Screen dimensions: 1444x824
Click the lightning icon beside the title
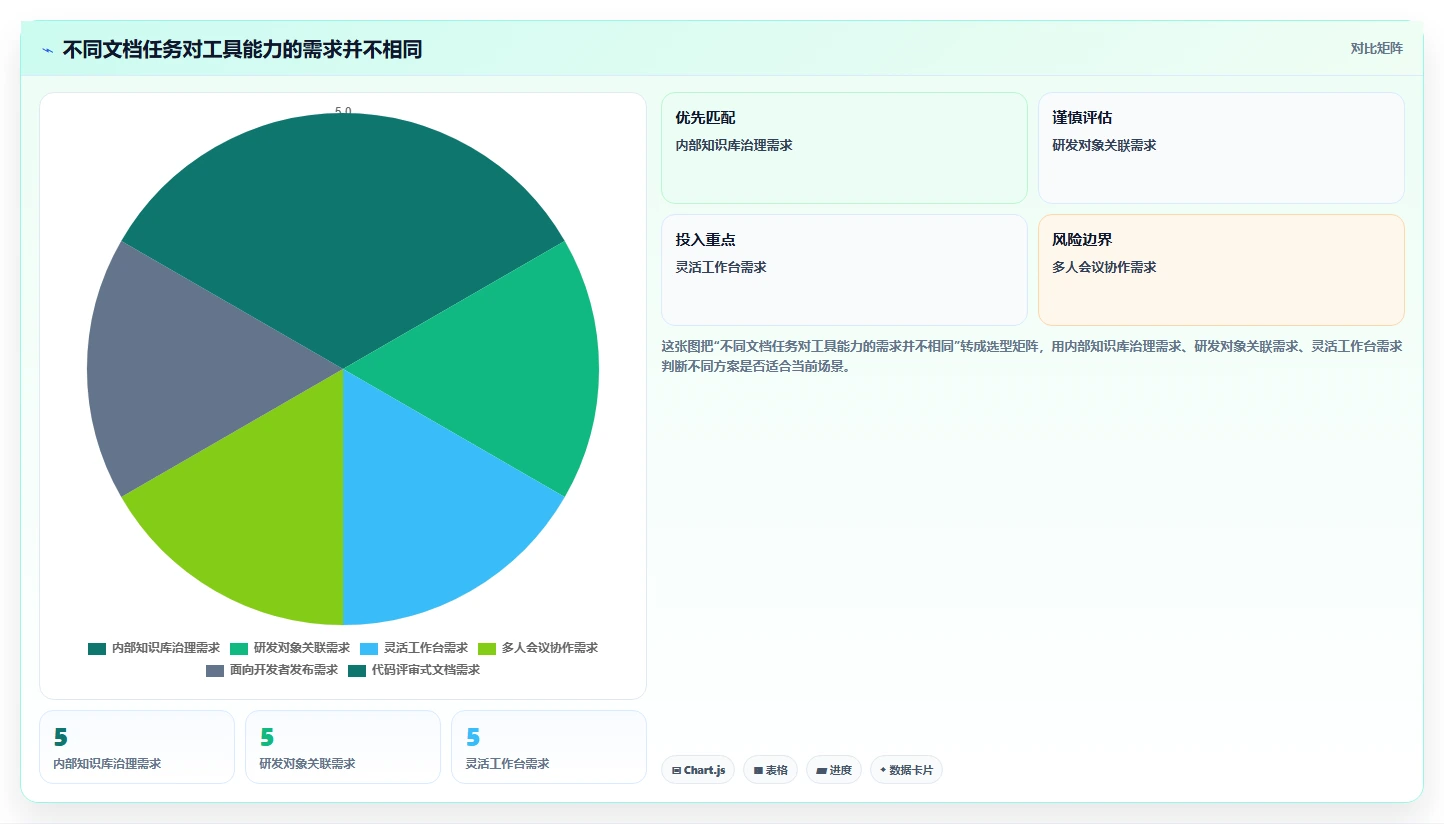pyautogui.click(x=47, y=49)
